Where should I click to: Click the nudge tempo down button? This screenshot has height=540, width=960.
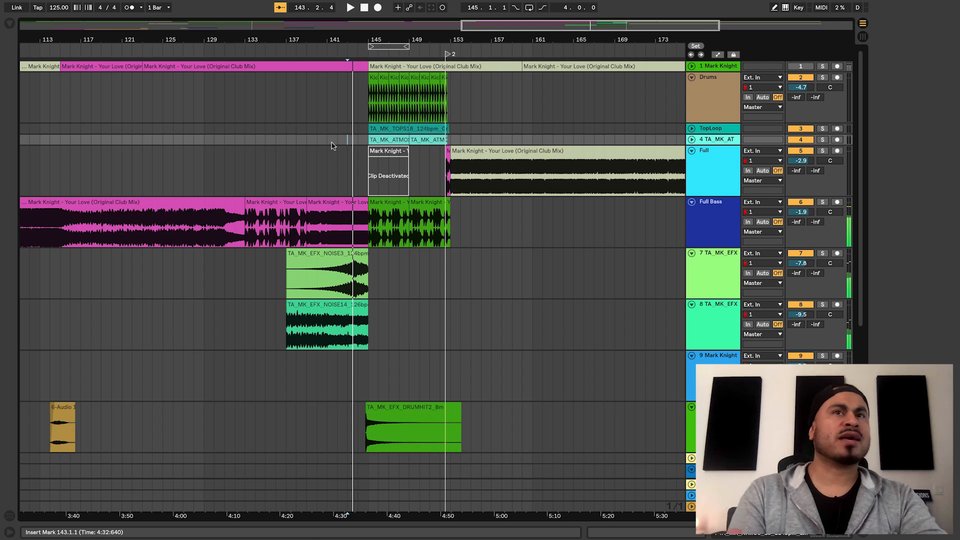77,7
